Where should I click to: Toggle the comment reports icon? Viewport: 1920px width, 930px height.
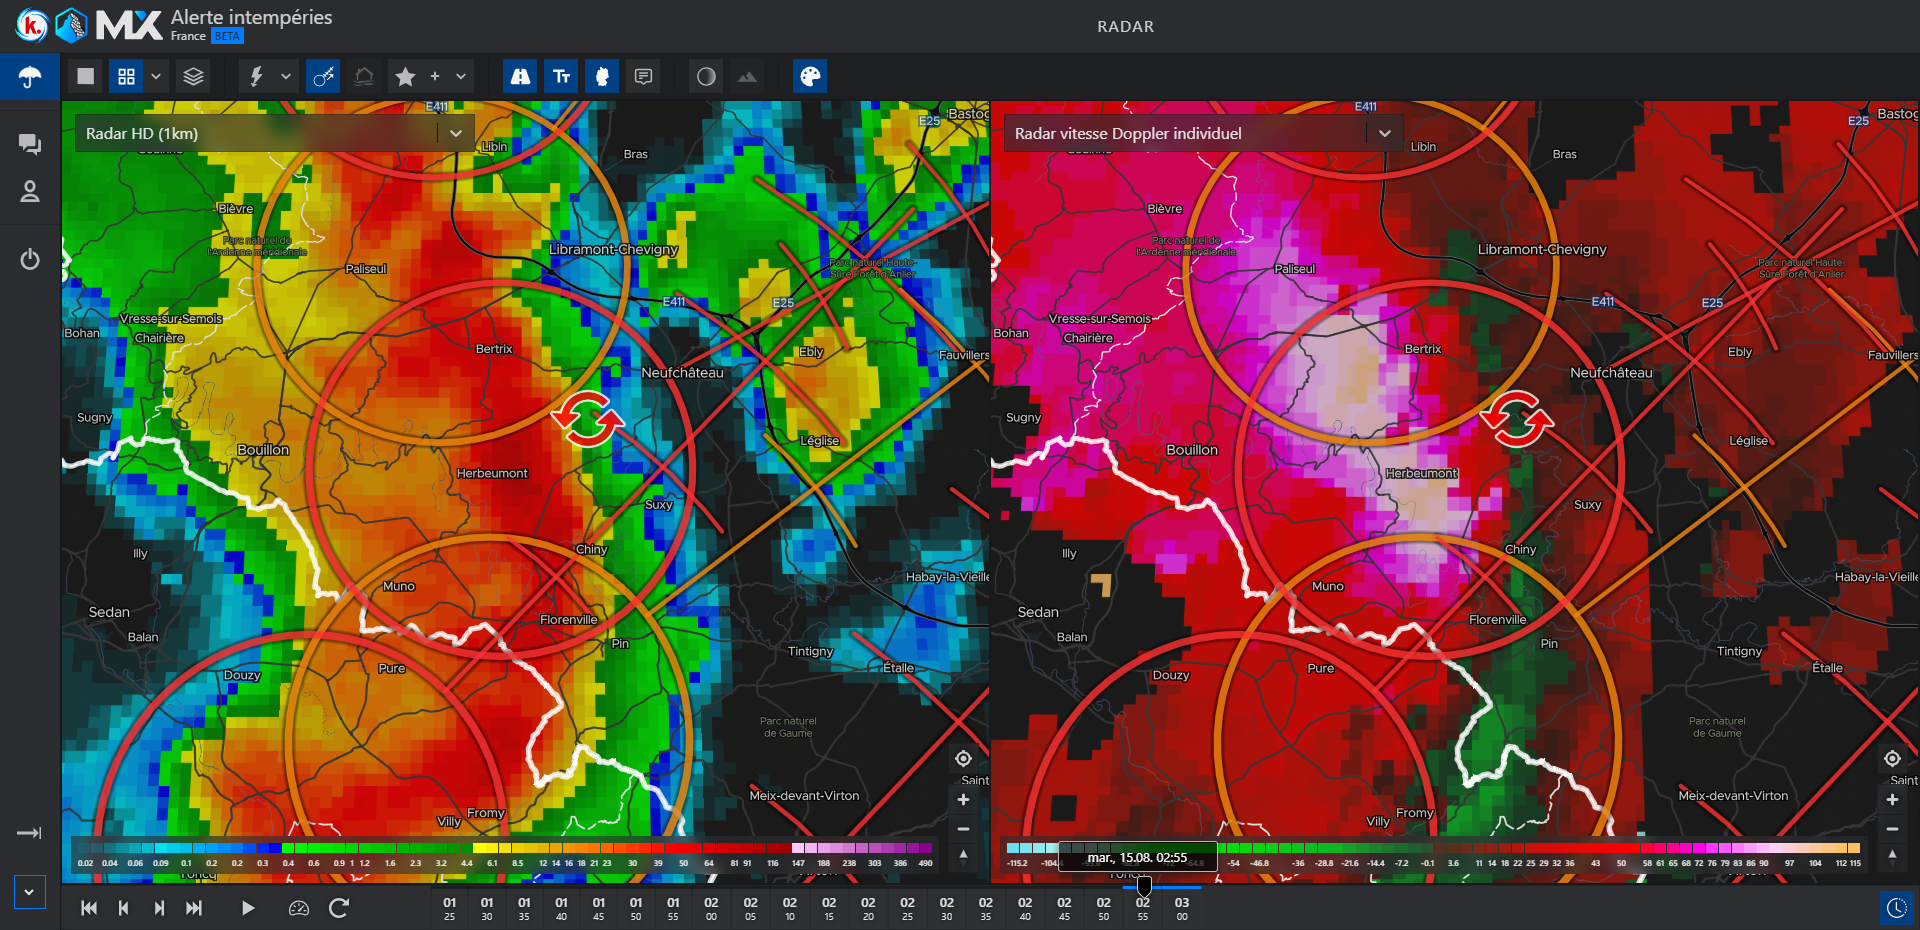pyautogui.click(x=644, y=76)
